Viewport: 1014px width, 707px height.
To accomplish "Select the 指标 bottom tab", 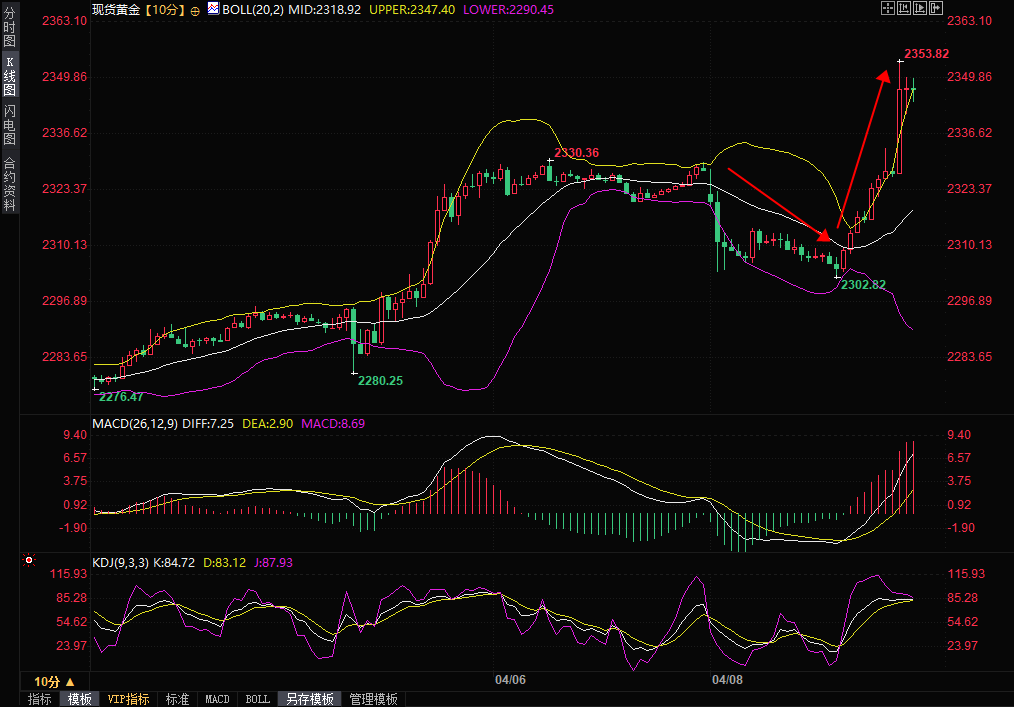I will (x=40, y=699).
